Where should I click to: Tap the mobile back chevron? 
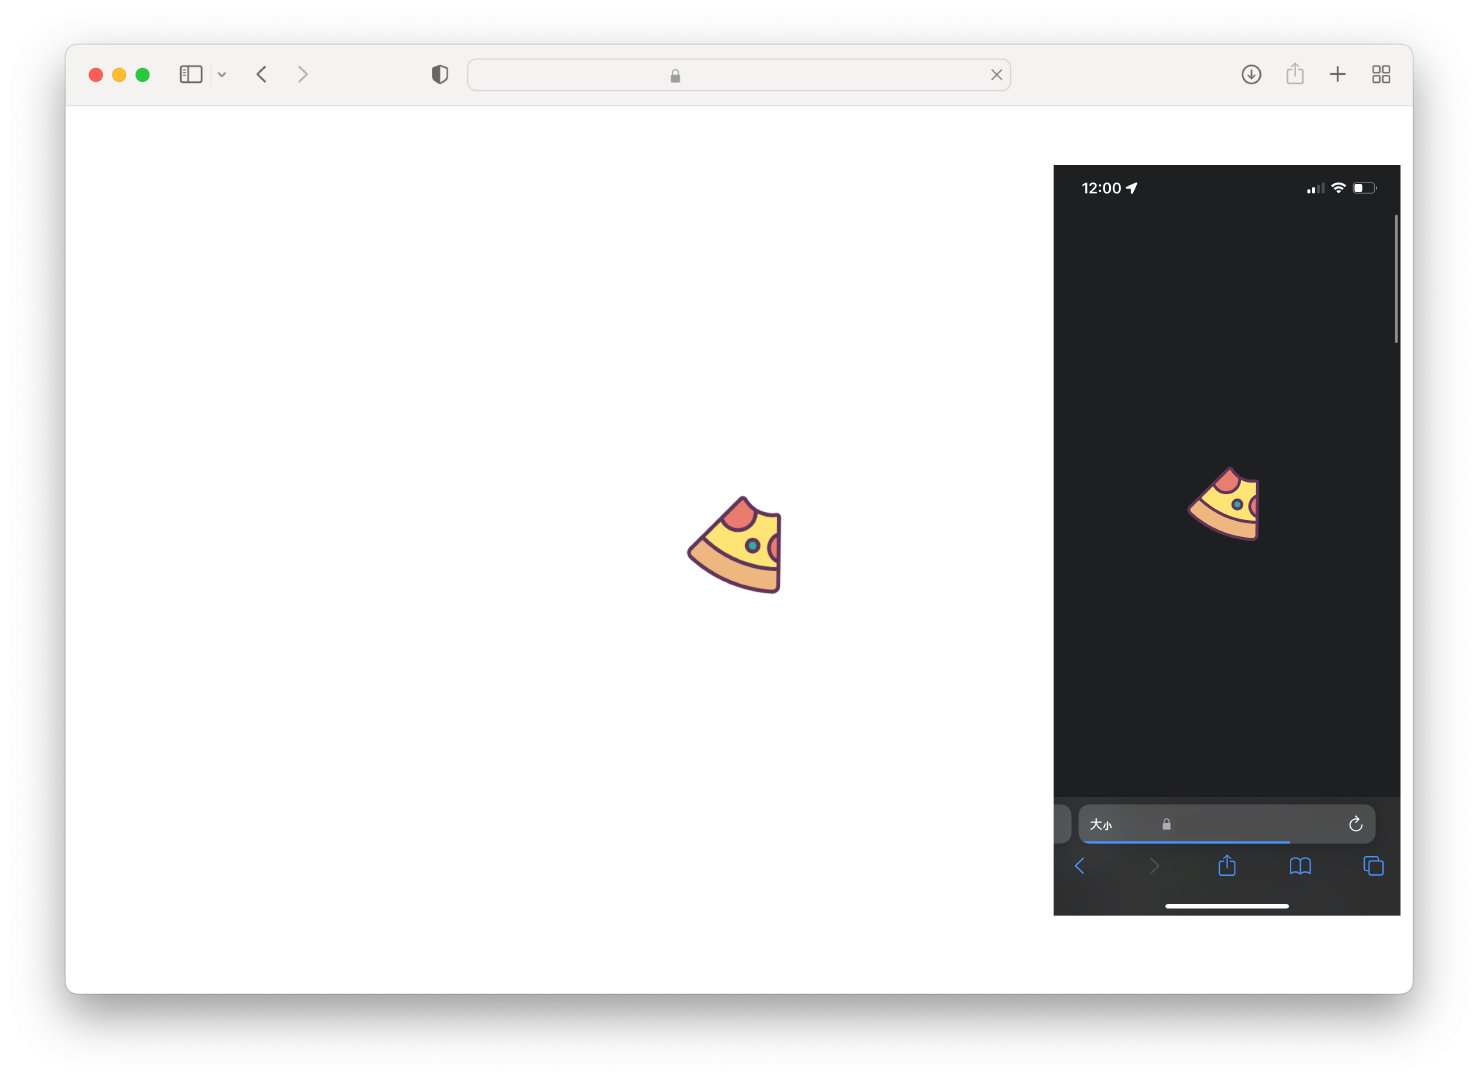(x=1080, y=866)
